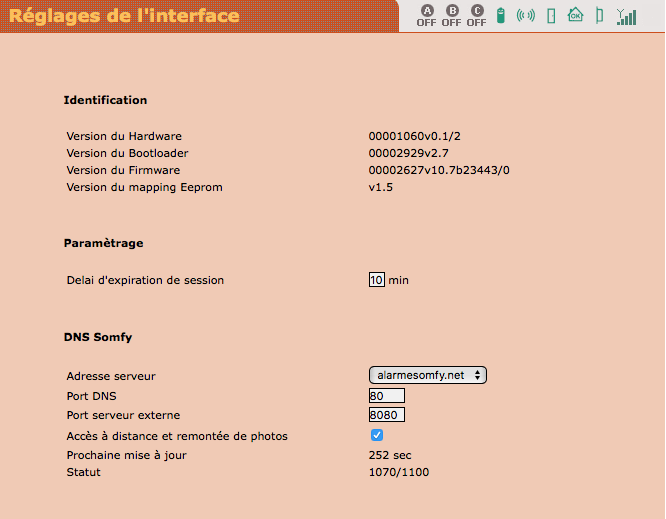Click the Port serveur externe field

(x=386, y=415)
